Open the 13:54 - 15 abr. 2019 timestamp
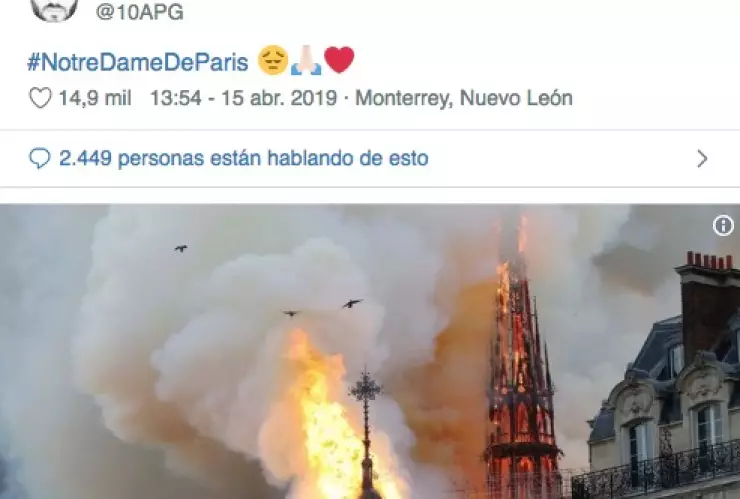 [244, 98]
